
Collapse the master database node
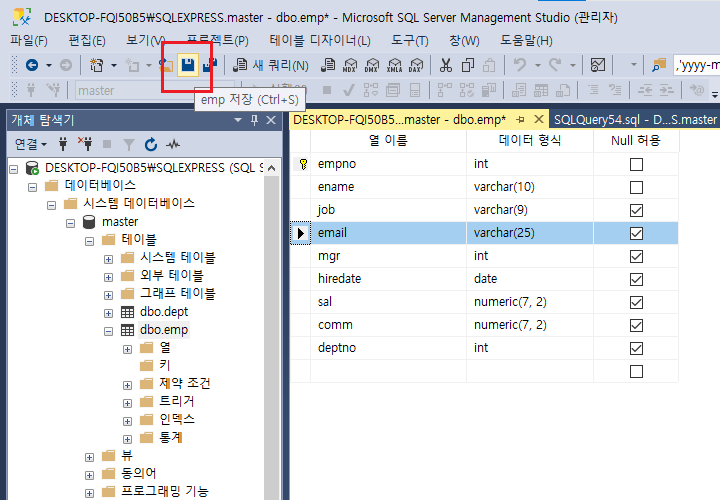70,224
